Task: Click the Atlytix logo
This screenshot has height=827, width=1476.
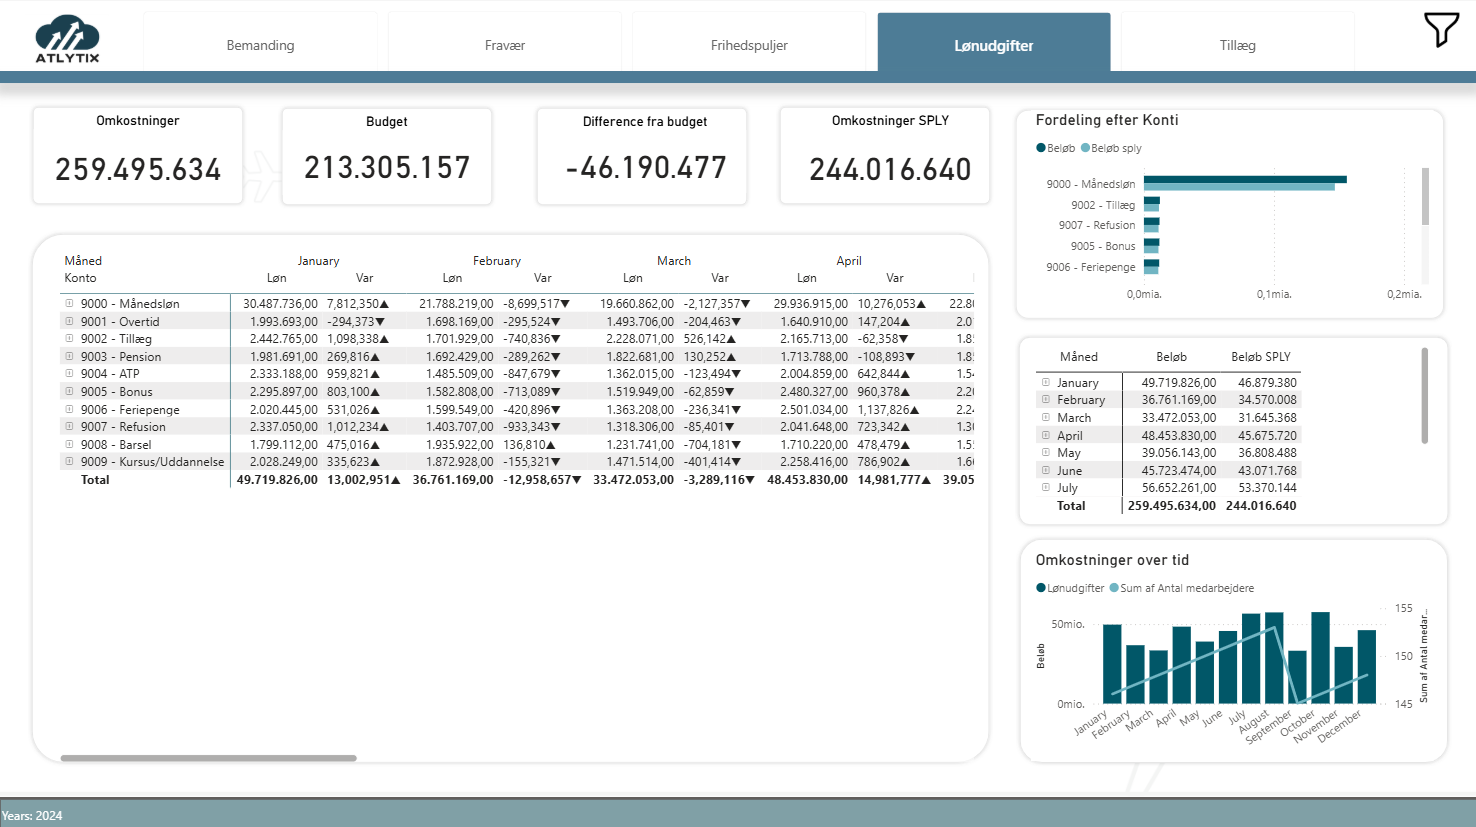Action: tap(66, 37)
